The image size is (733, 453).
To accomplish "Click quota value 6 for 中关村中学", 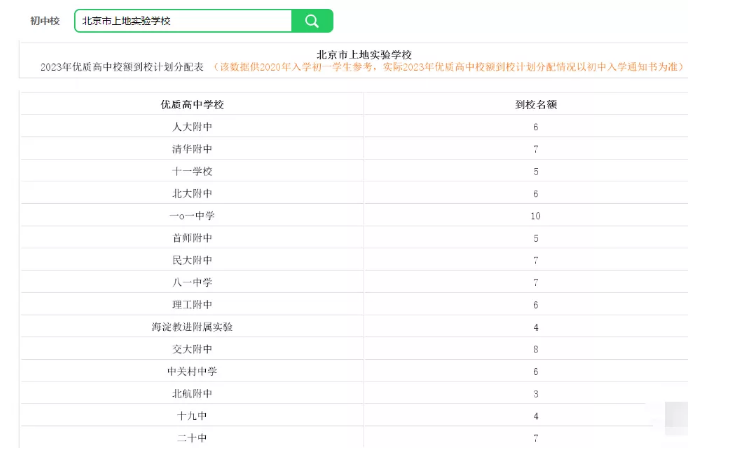I will tap(536, 372).
